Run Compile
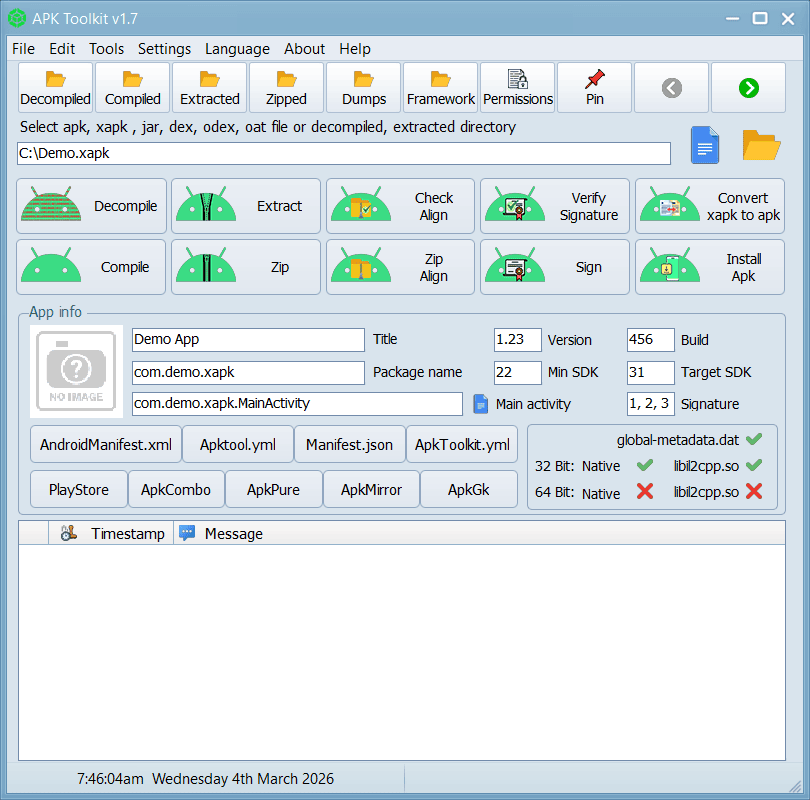 pyautogui.click(x=91, y=267)
